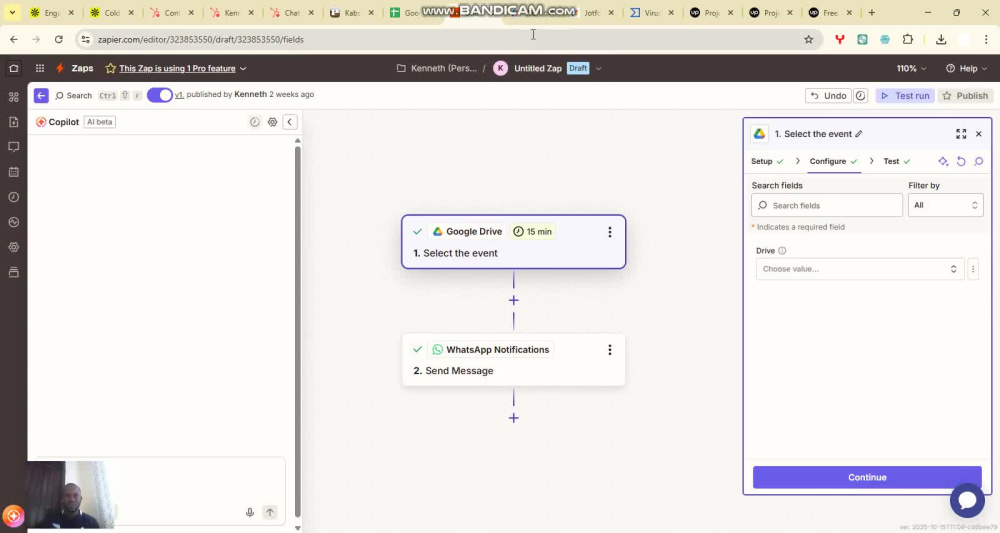Open first left sidebar icon below home
The height and width of the screenshot is (533, 1000).
pyautogui.click(x=13, y=97)
